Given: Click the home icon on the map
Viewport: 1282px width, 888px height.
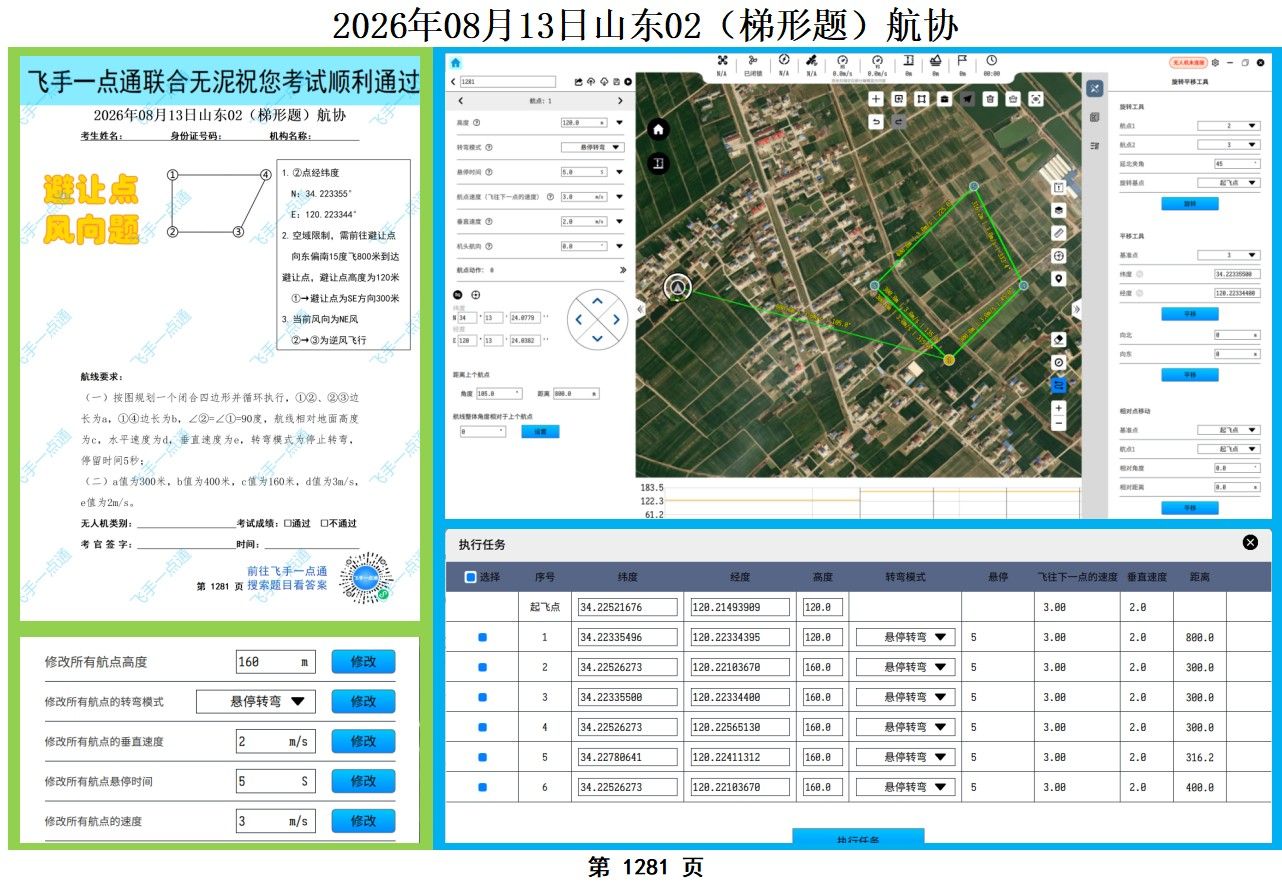Looking at the screenshot, I should (658, 129).
